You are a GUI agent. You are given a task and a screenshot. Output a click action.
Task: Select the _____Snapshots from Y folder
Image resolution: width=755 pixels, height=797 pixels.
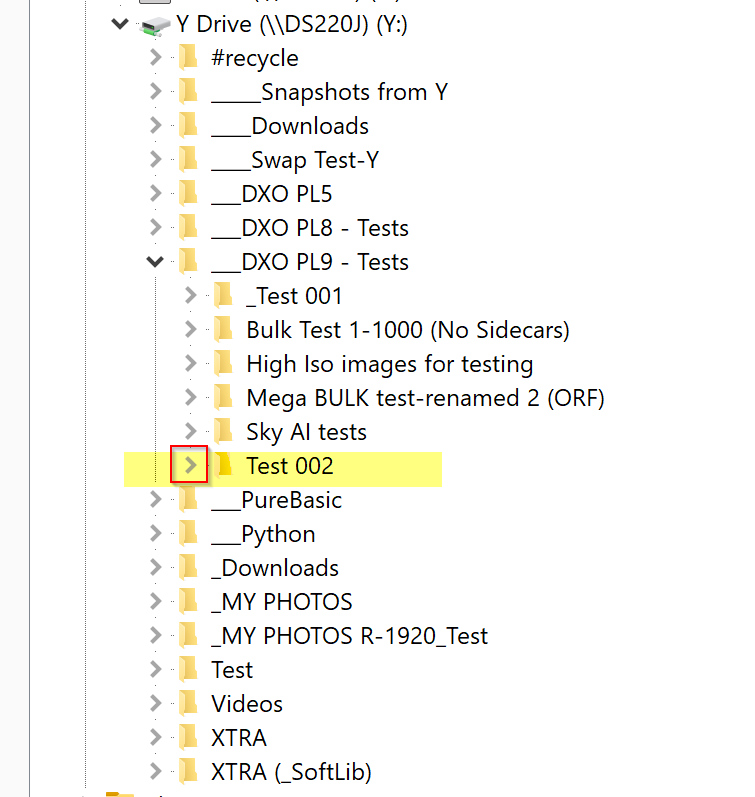(x=329, y=92)
